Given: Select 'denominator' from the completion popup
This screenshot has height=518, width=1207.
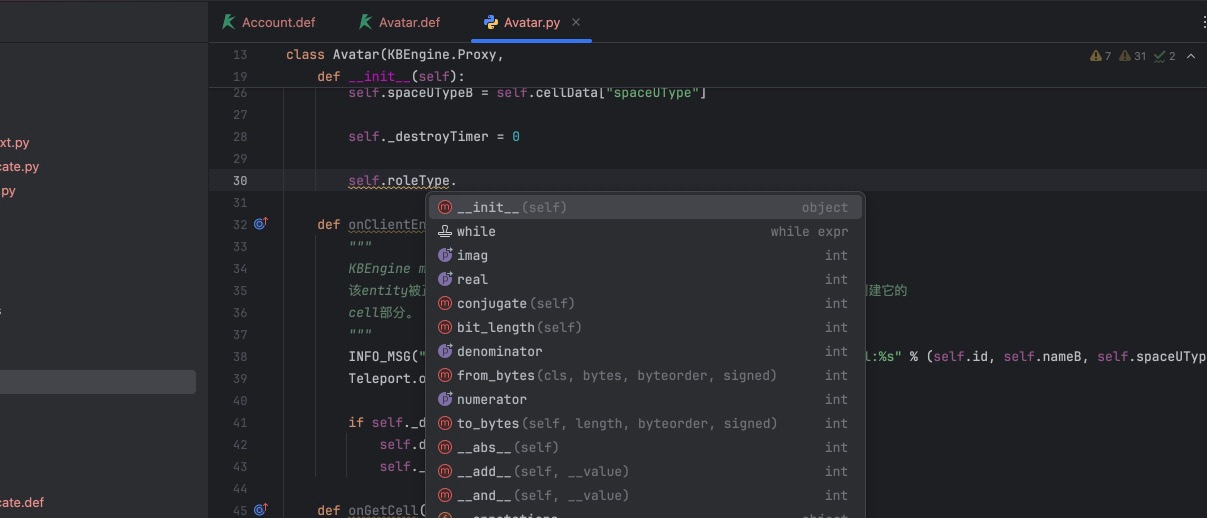Looking at the screenshot, I should point(499,351).
